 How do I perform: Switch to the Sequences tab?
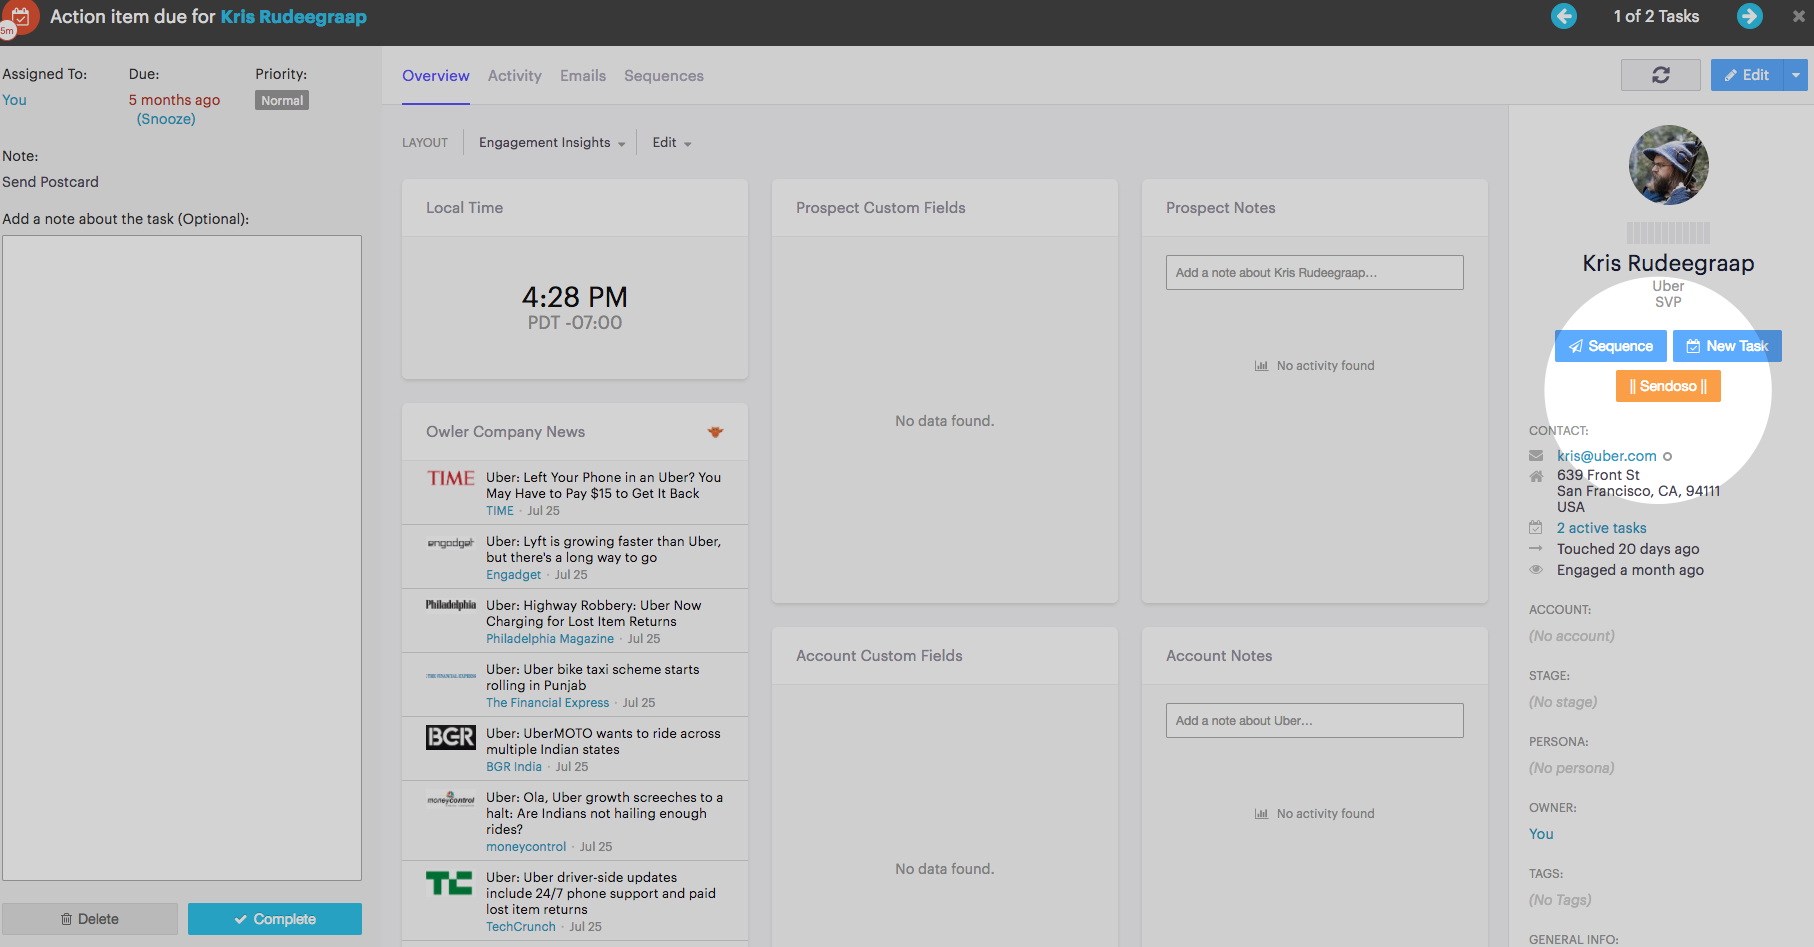point(663,75)
